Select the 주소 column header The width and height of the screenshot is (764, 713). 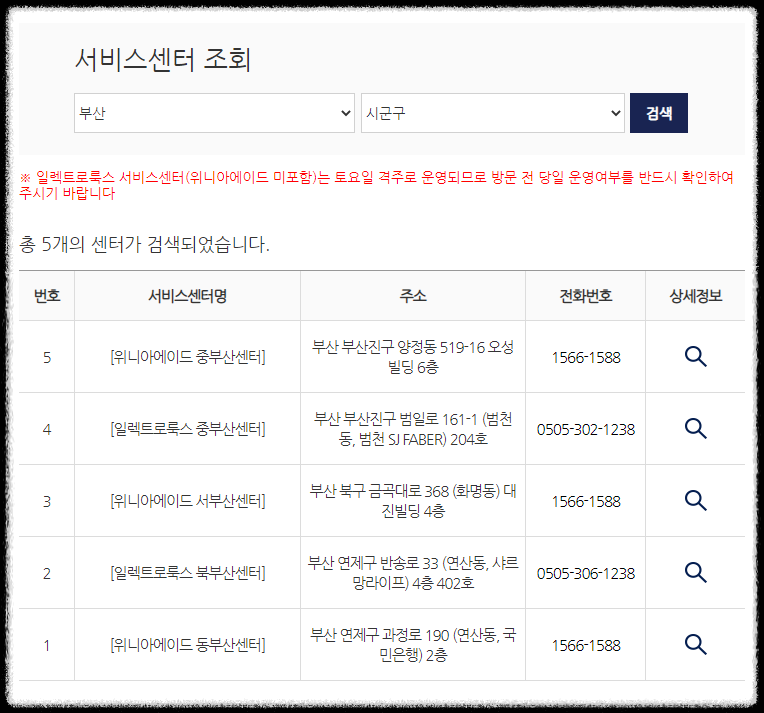pos(413,296)
